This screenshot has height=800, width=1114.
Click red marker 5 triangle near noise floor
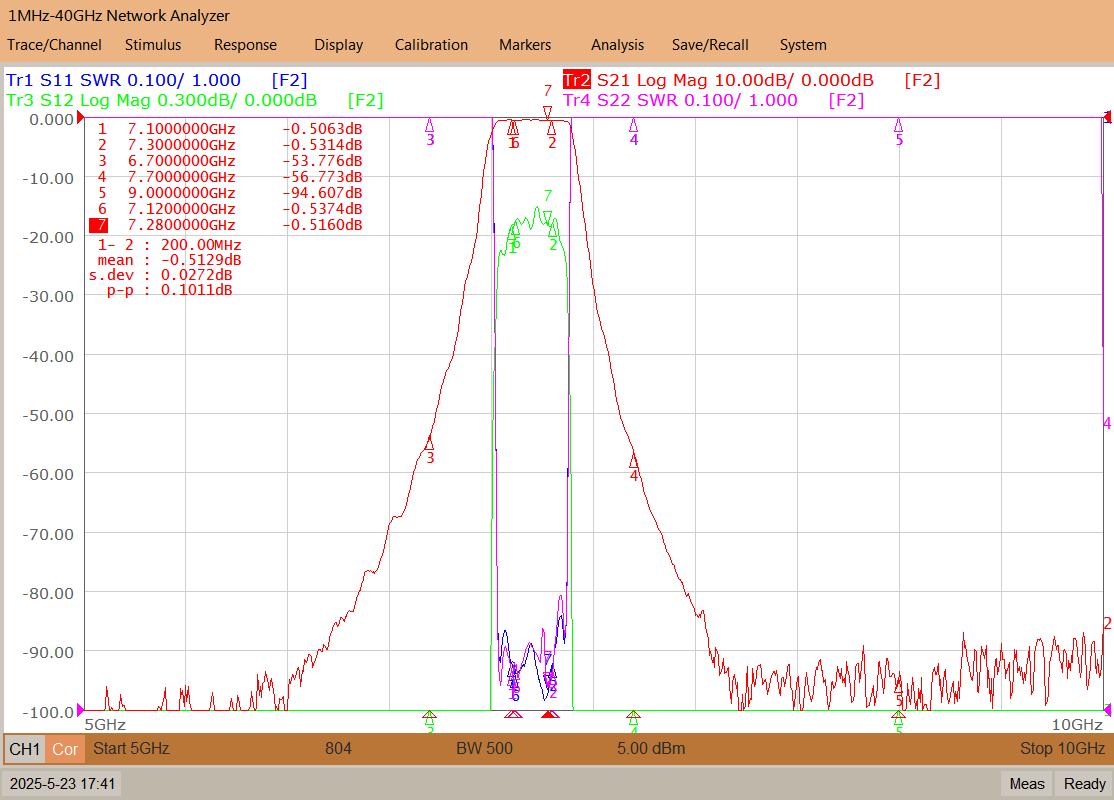899,686
